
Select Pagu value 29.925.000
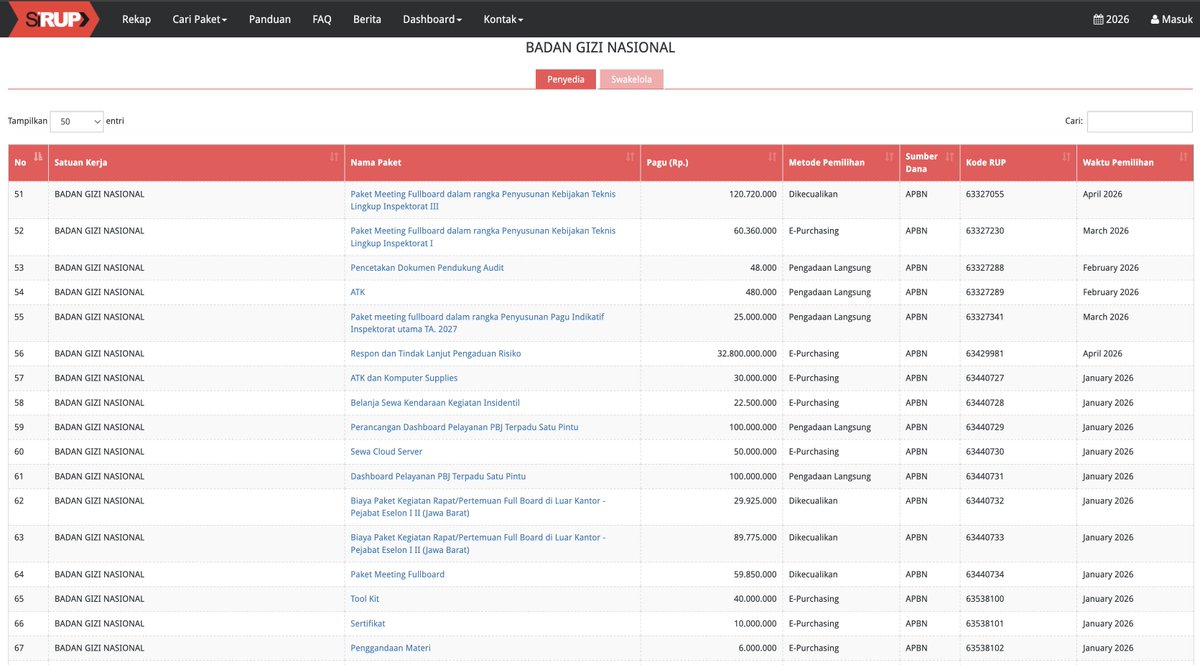click(x=755, y=501)
